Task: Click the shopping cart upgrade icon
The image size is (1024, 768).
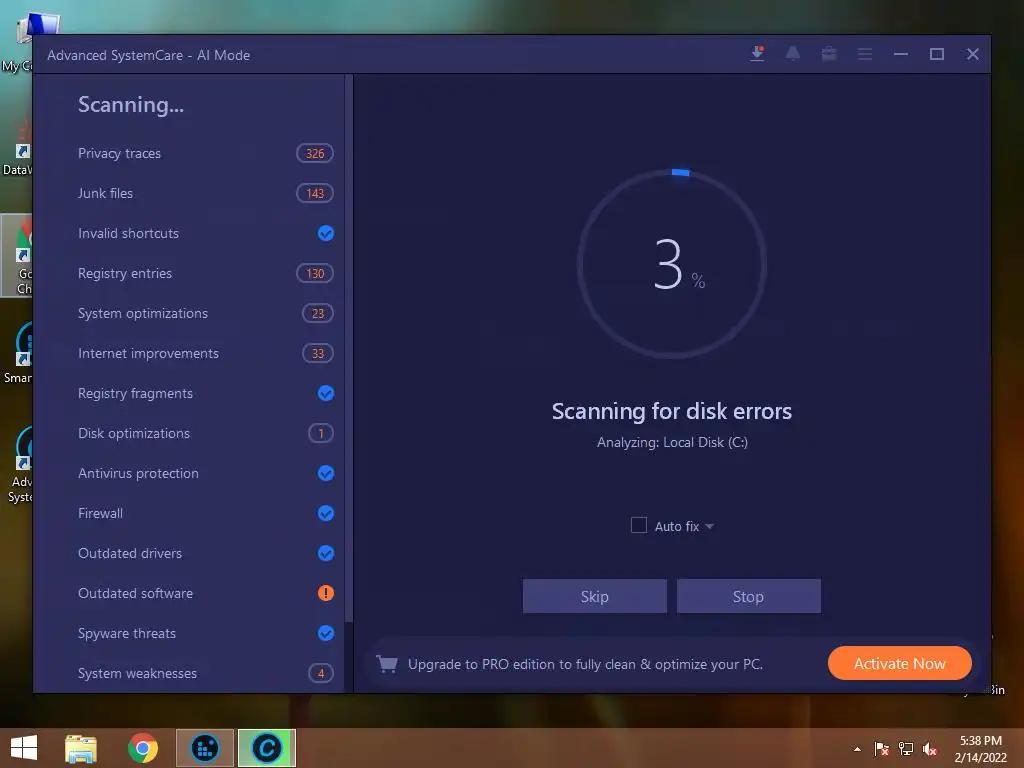Action: coord(387,664)
